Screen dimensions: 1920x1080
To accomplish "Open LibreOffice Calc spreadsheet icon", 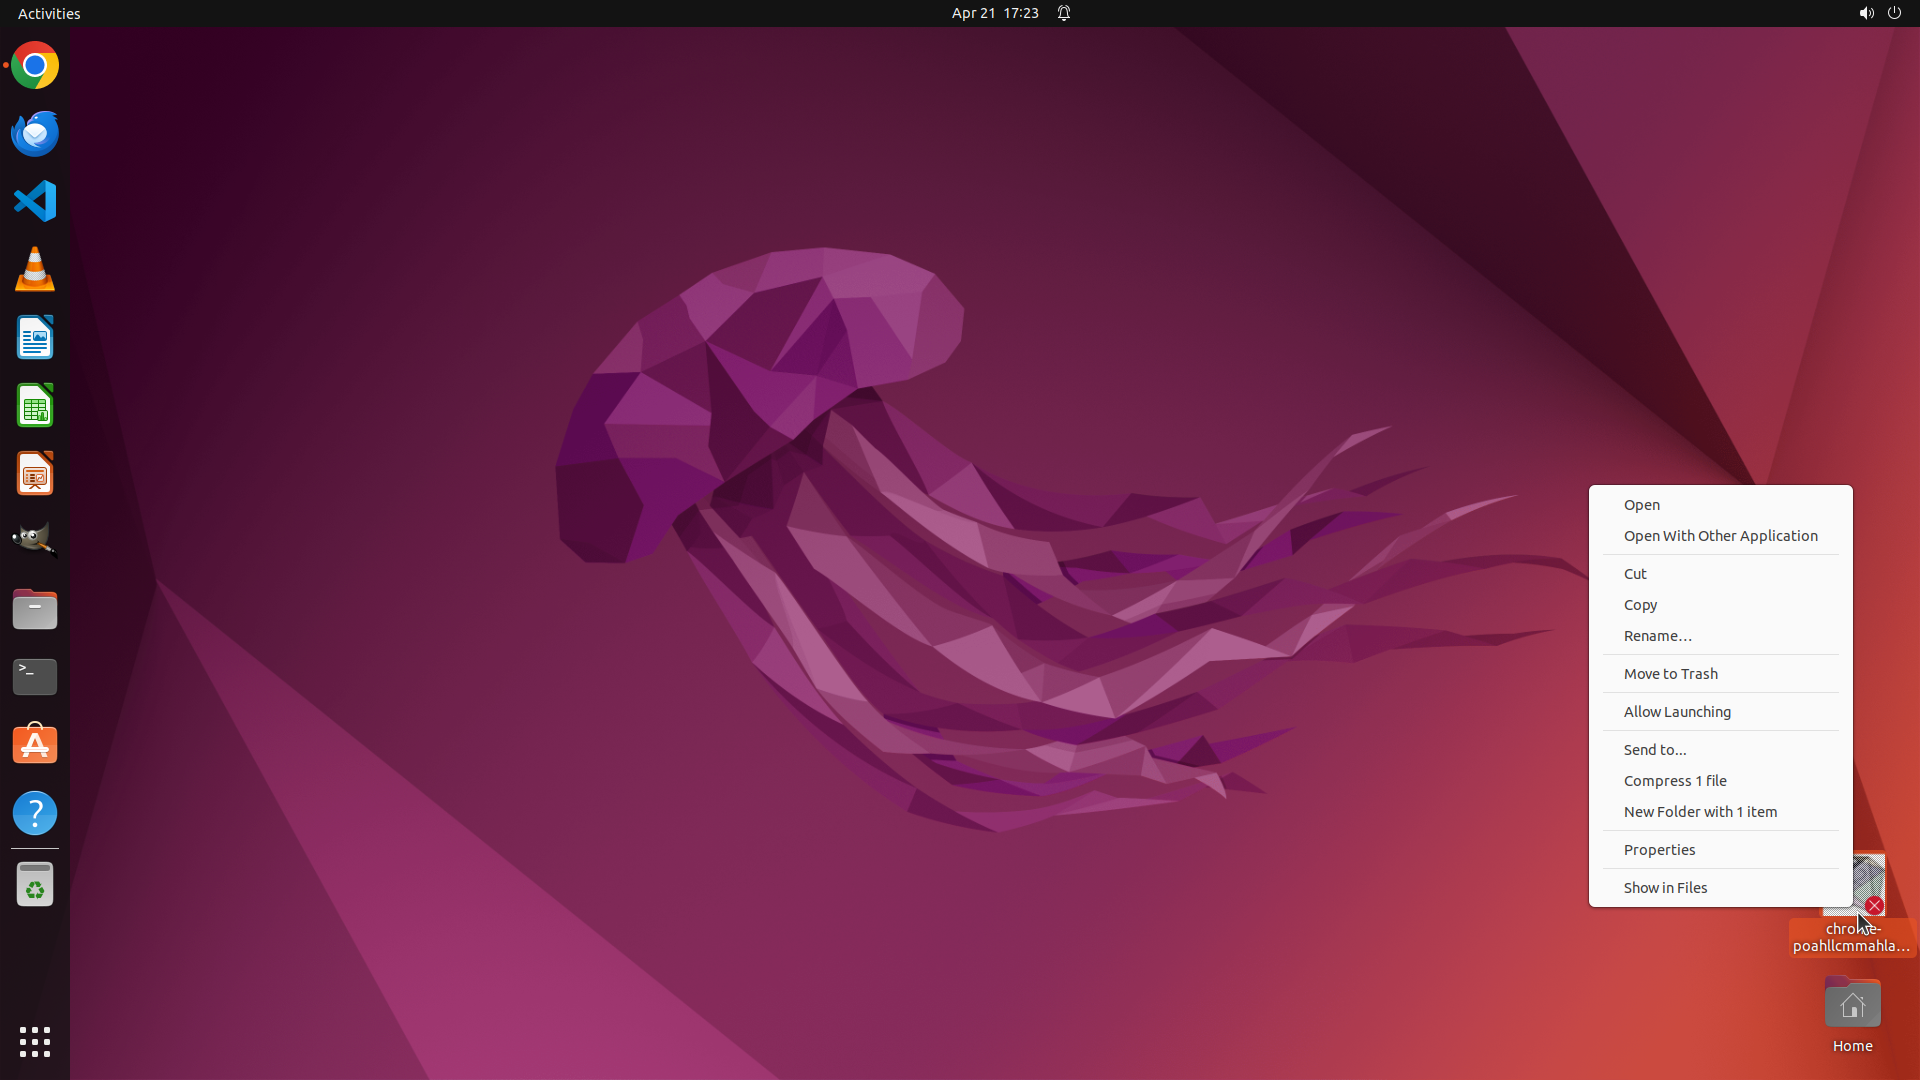I will point(35,406).
